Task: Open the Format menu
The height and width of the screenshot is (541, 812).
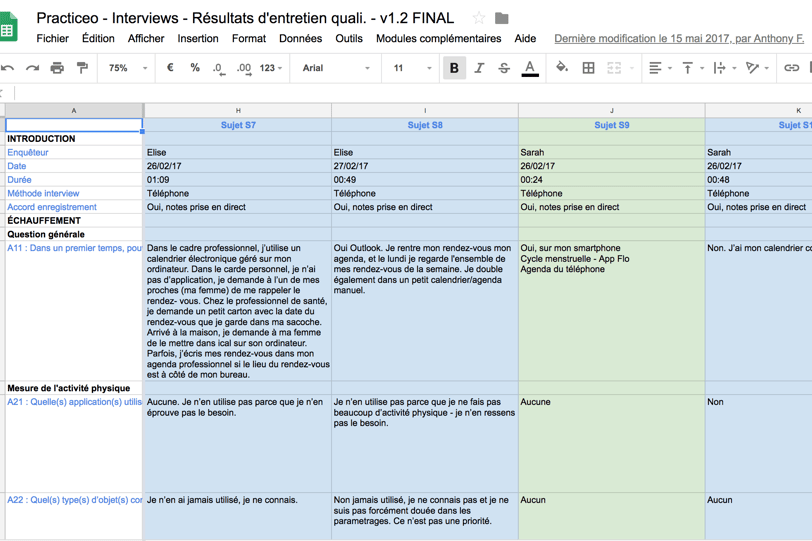Action: (249, 38)
